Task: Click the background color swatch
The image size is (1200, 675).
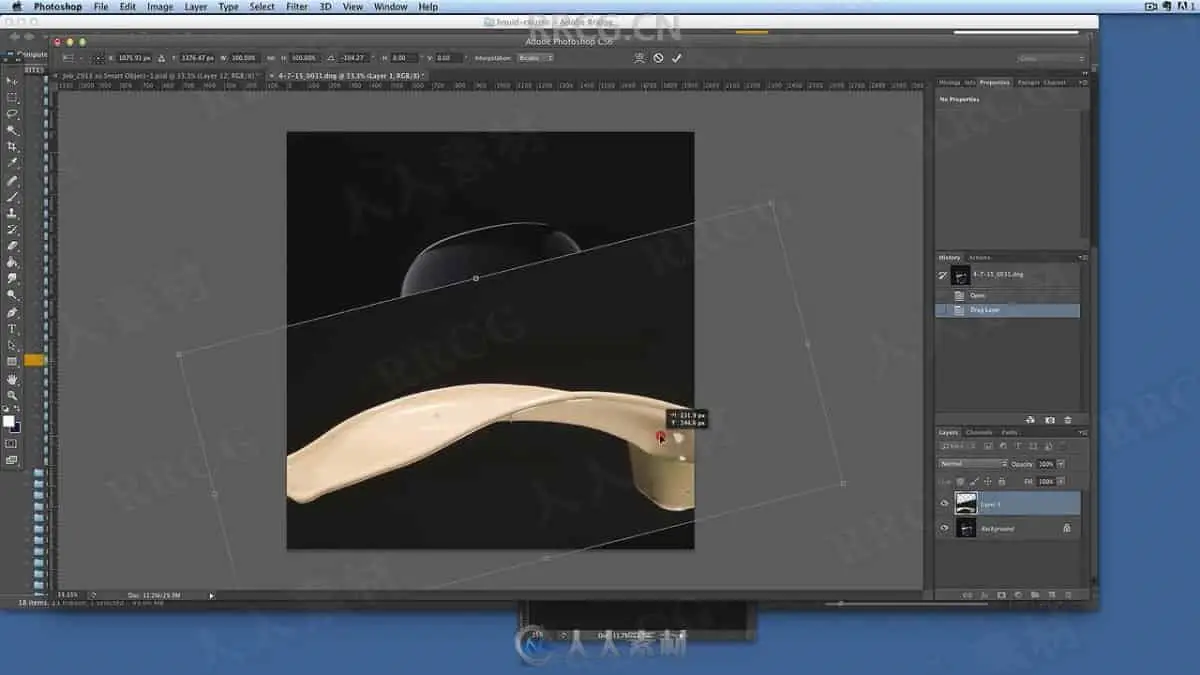Action: tap(16, 427)
